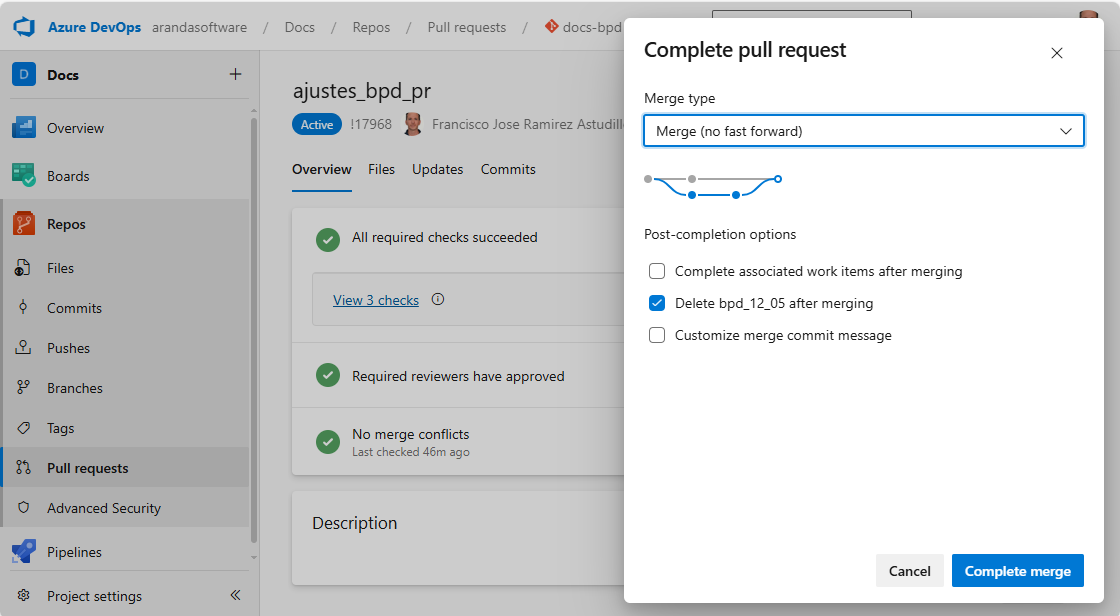This screenshot has height=616, width=1120.
Task: Open Tags in the Repos section
Action: pos(60,428)
